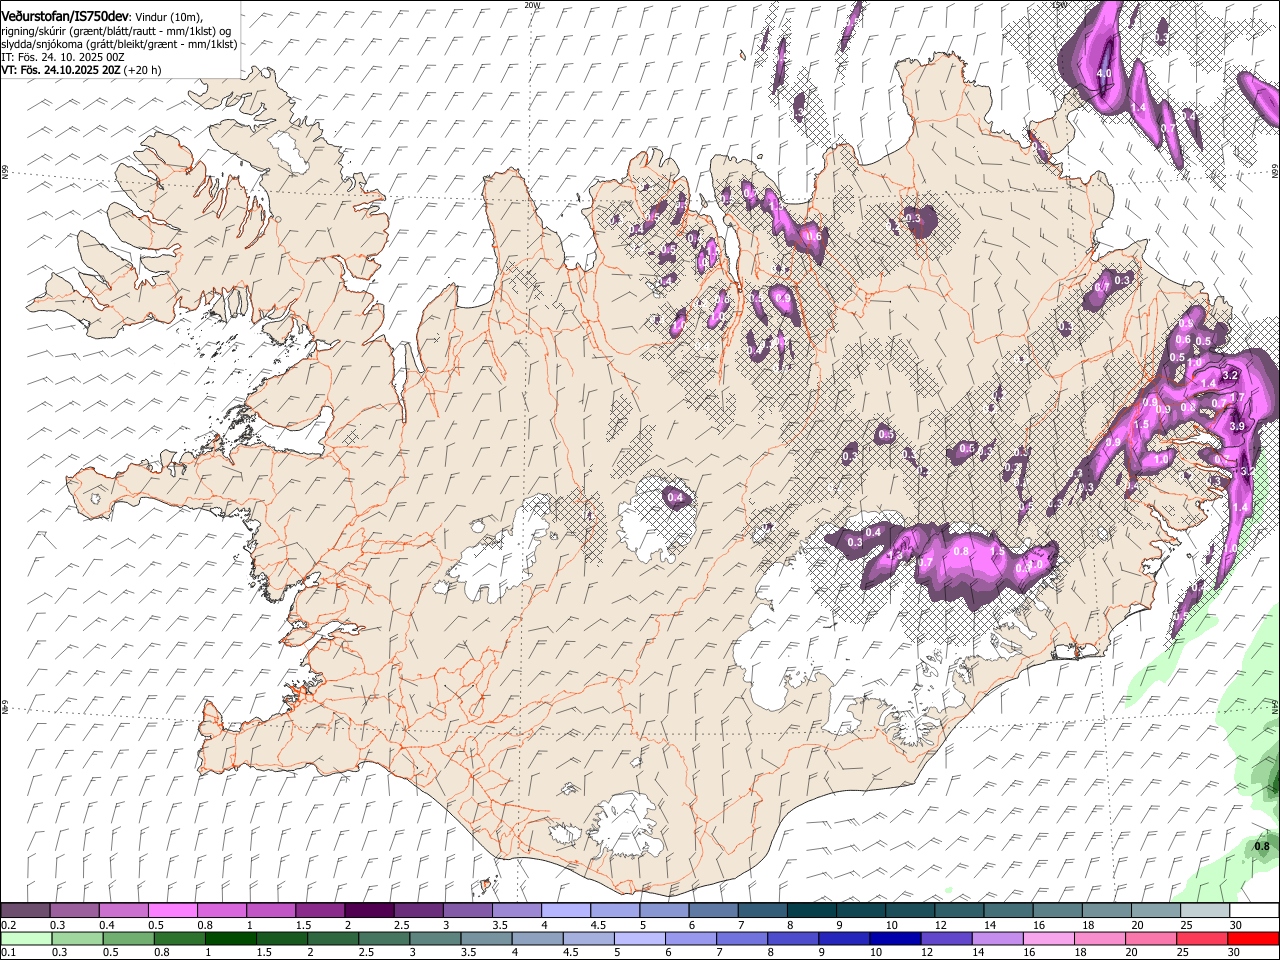Select the 'VT: Fös. 24.10.2025 20Z' valid time
This screenshot has height=960, width=1280.
(61, 70)
